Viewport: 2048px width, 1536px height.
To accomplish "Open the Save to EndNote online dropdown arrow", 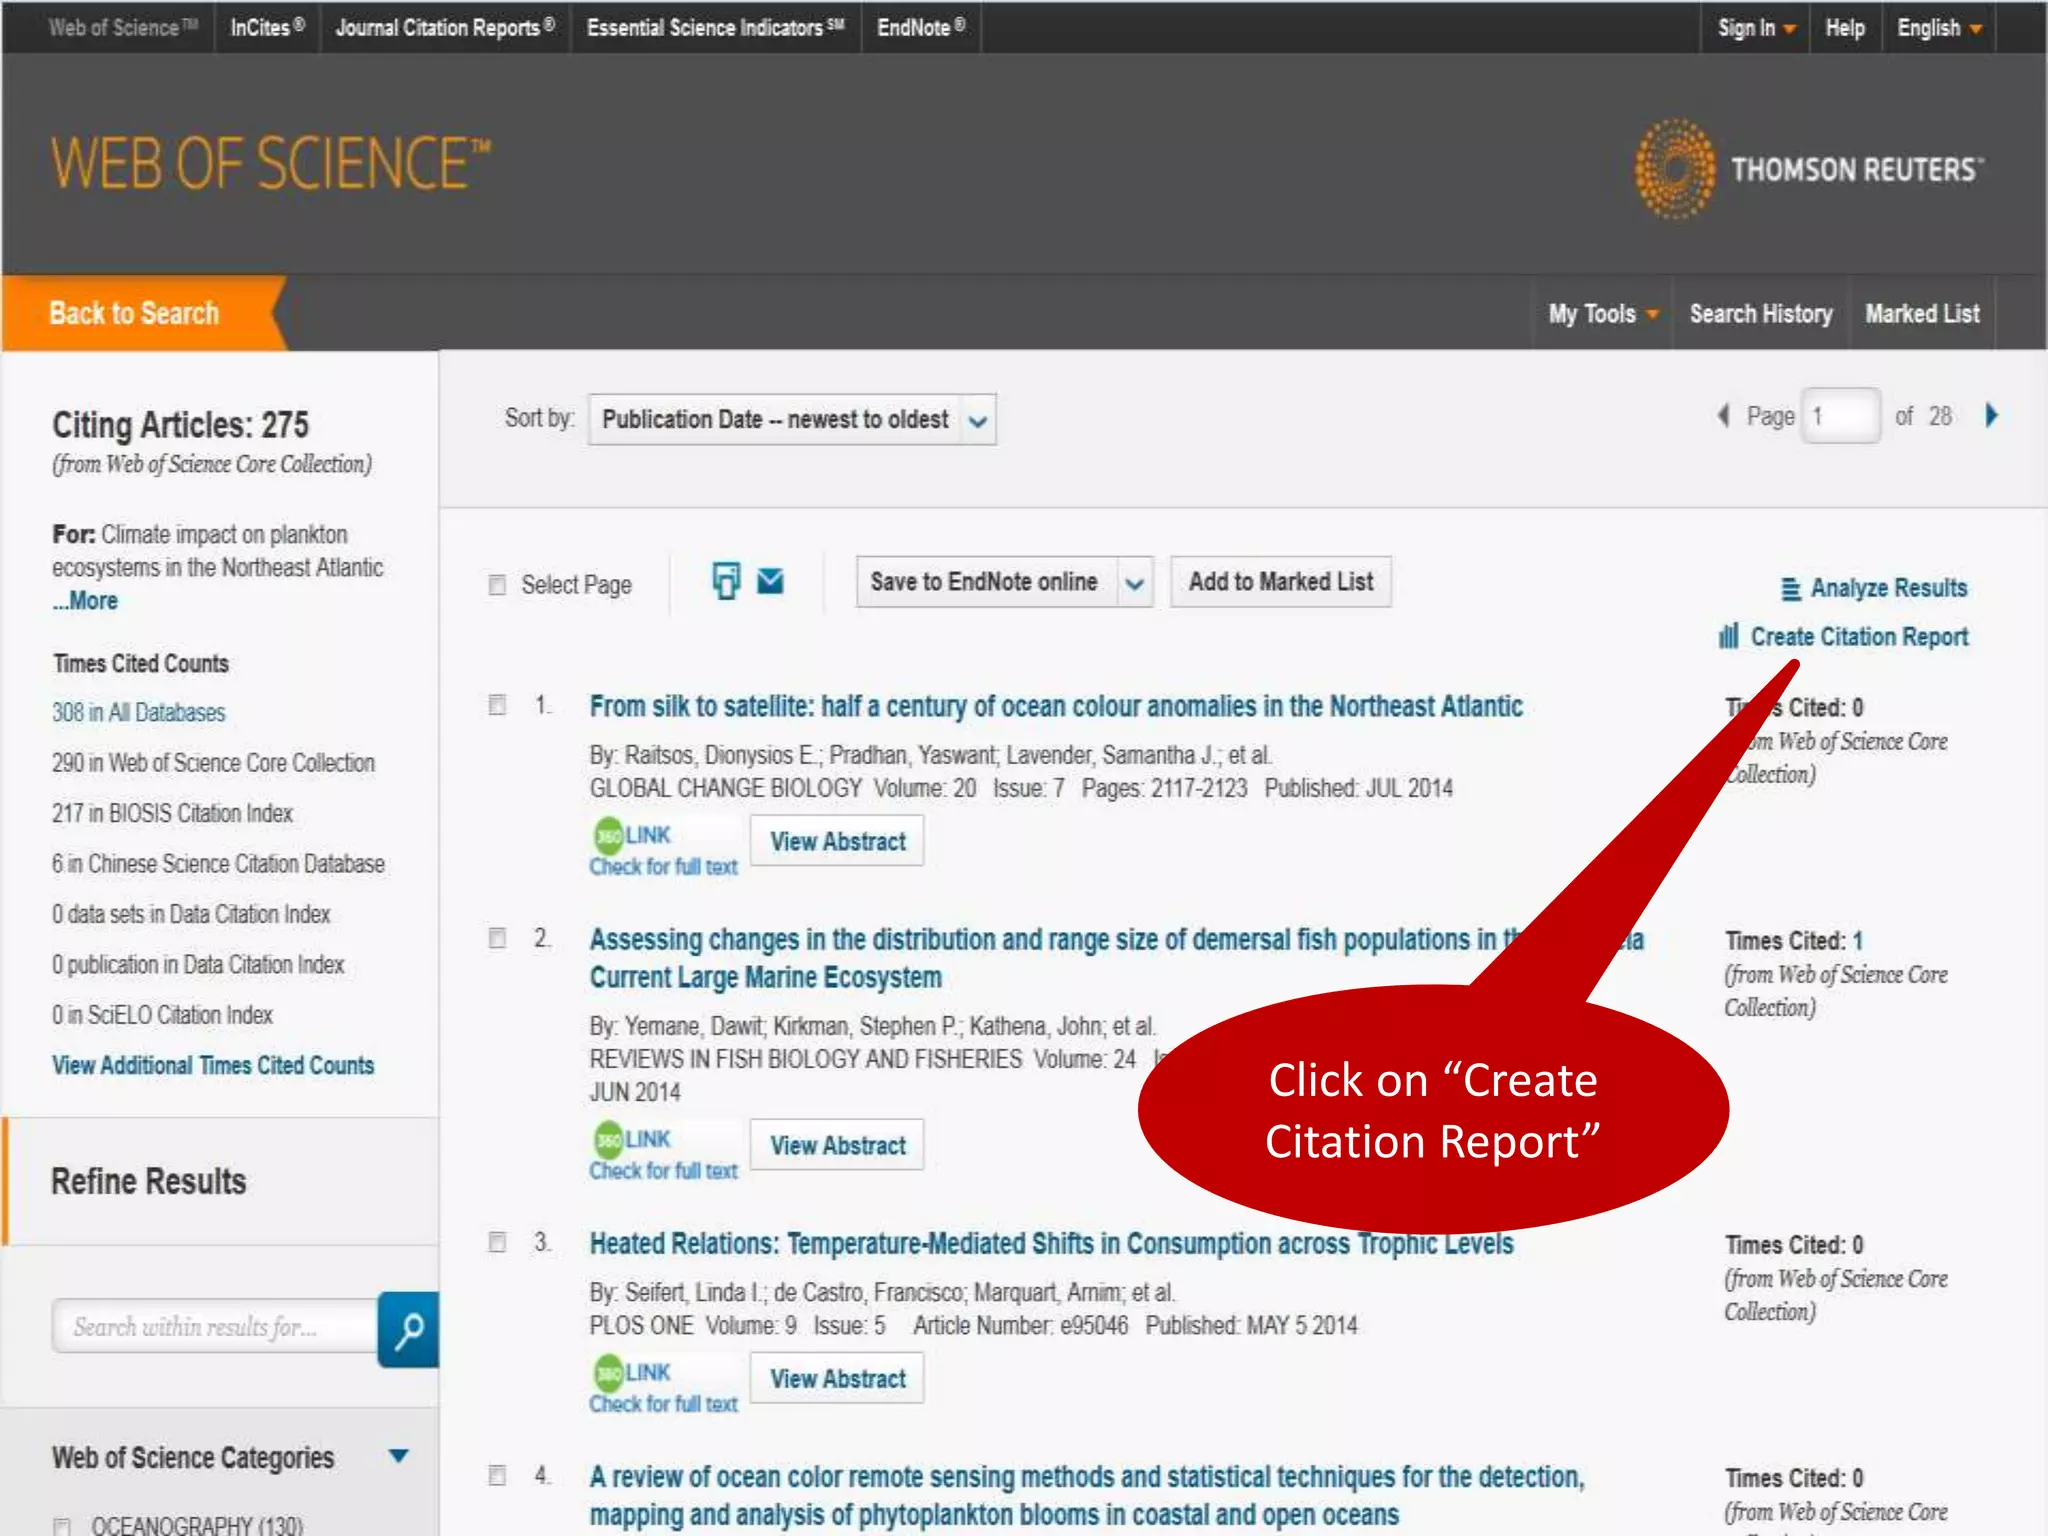I will click(1134, 582).
